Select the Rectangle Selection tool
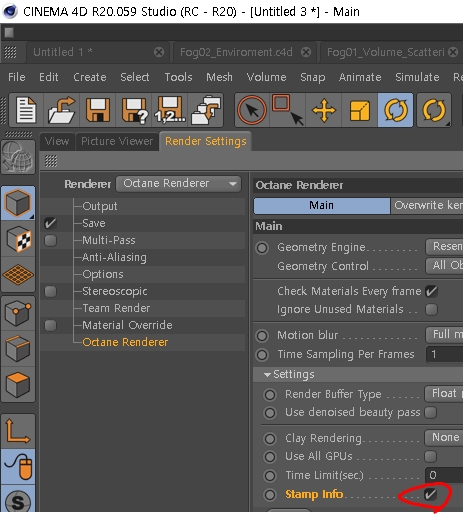 288,110
